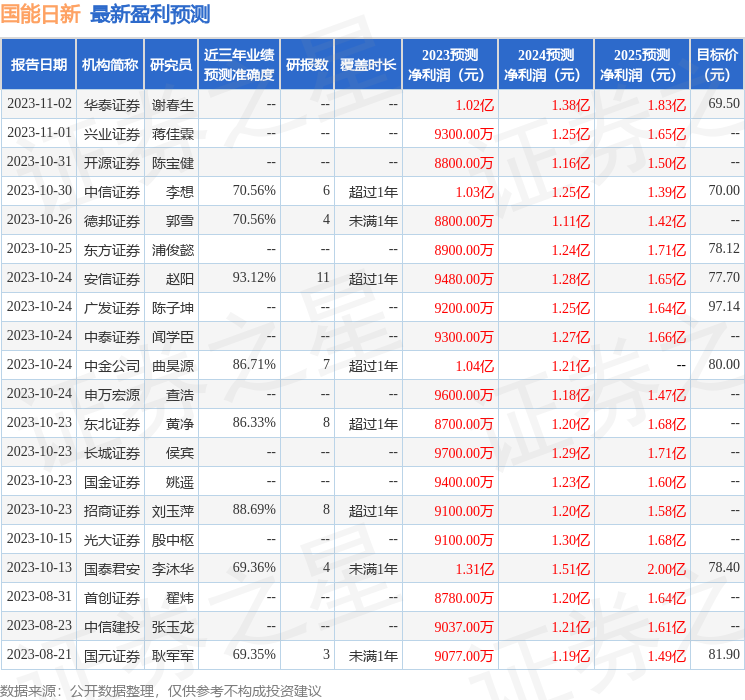Click the 2.00亿 2025 forecast value

667,569
